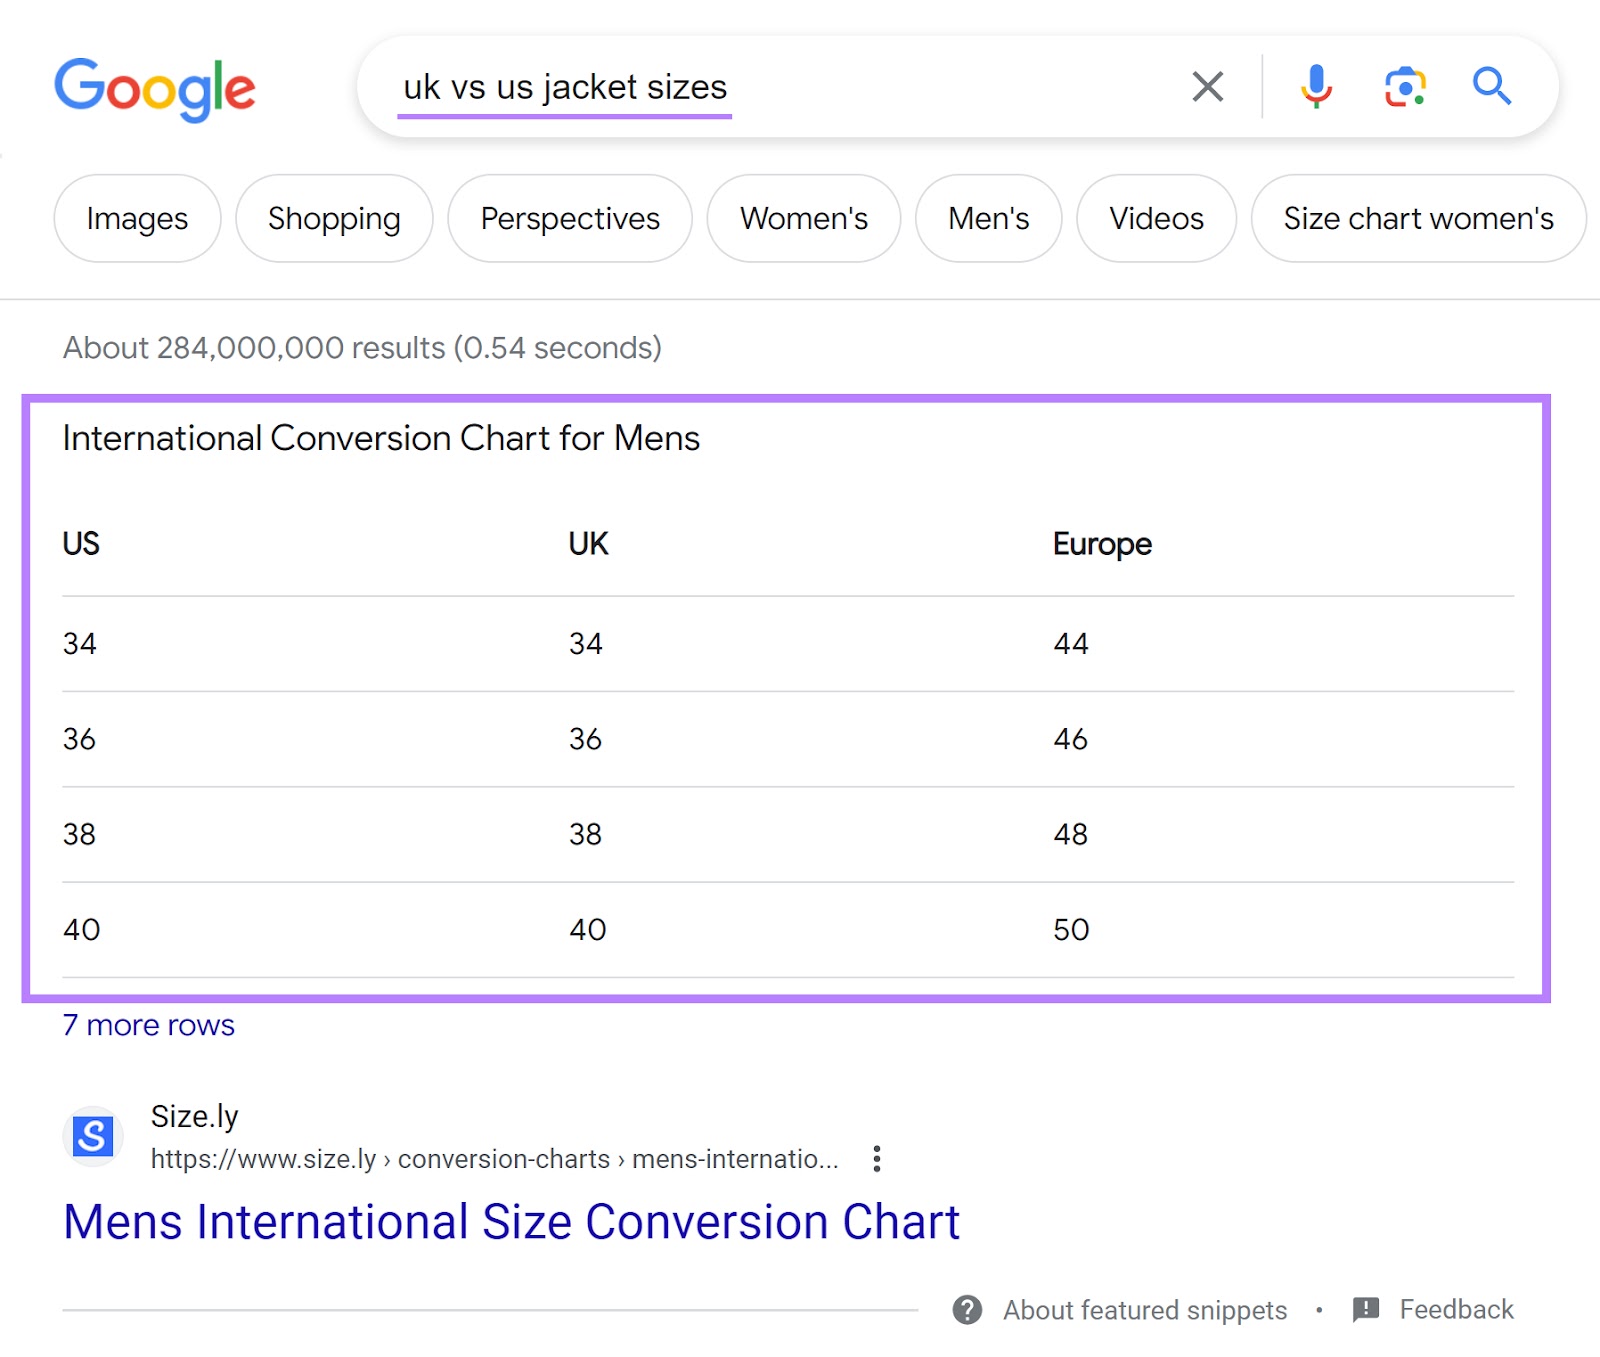Click the Size.ly site favicon
Image resolution: width=1600 pixels, height=1357 pixels.
[92, 1136]
